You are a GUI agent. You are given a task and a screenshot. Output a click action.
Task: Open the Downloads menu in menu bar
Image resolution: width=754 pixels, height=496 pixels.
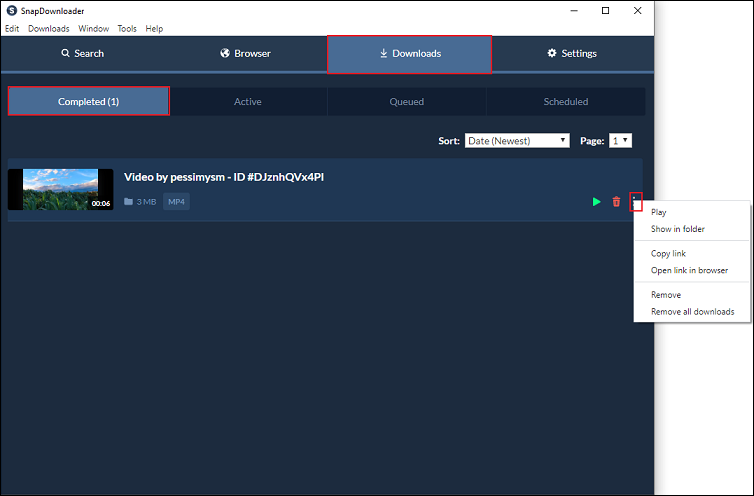(49, 28)
